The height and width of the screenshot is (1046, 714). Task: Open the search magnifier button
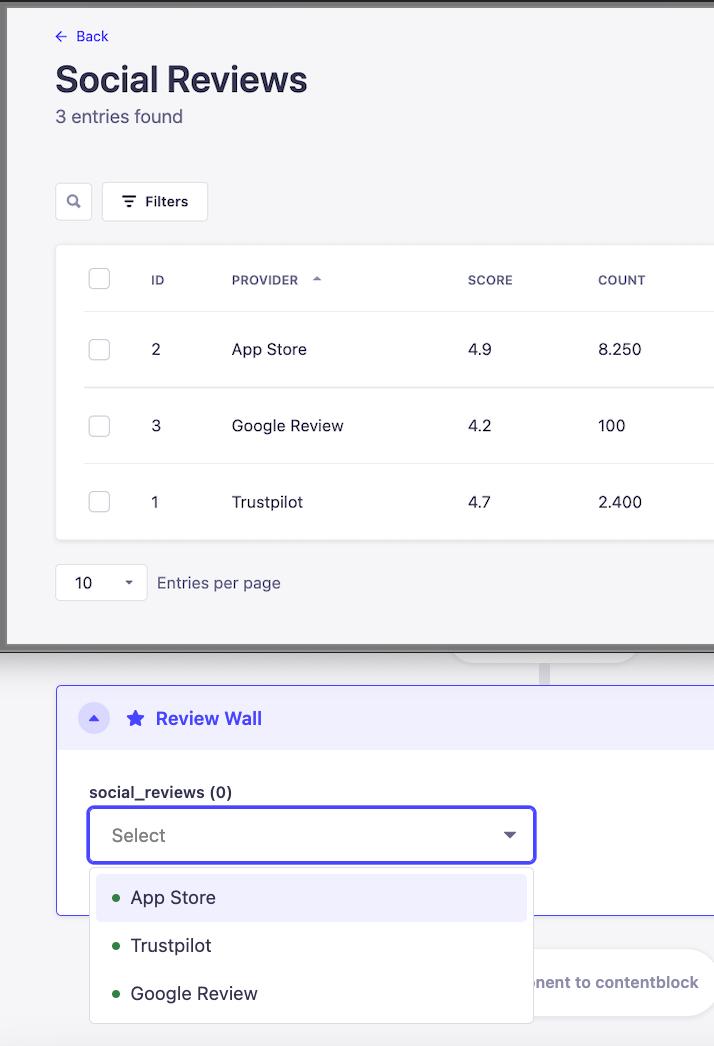tap(73, 201)
